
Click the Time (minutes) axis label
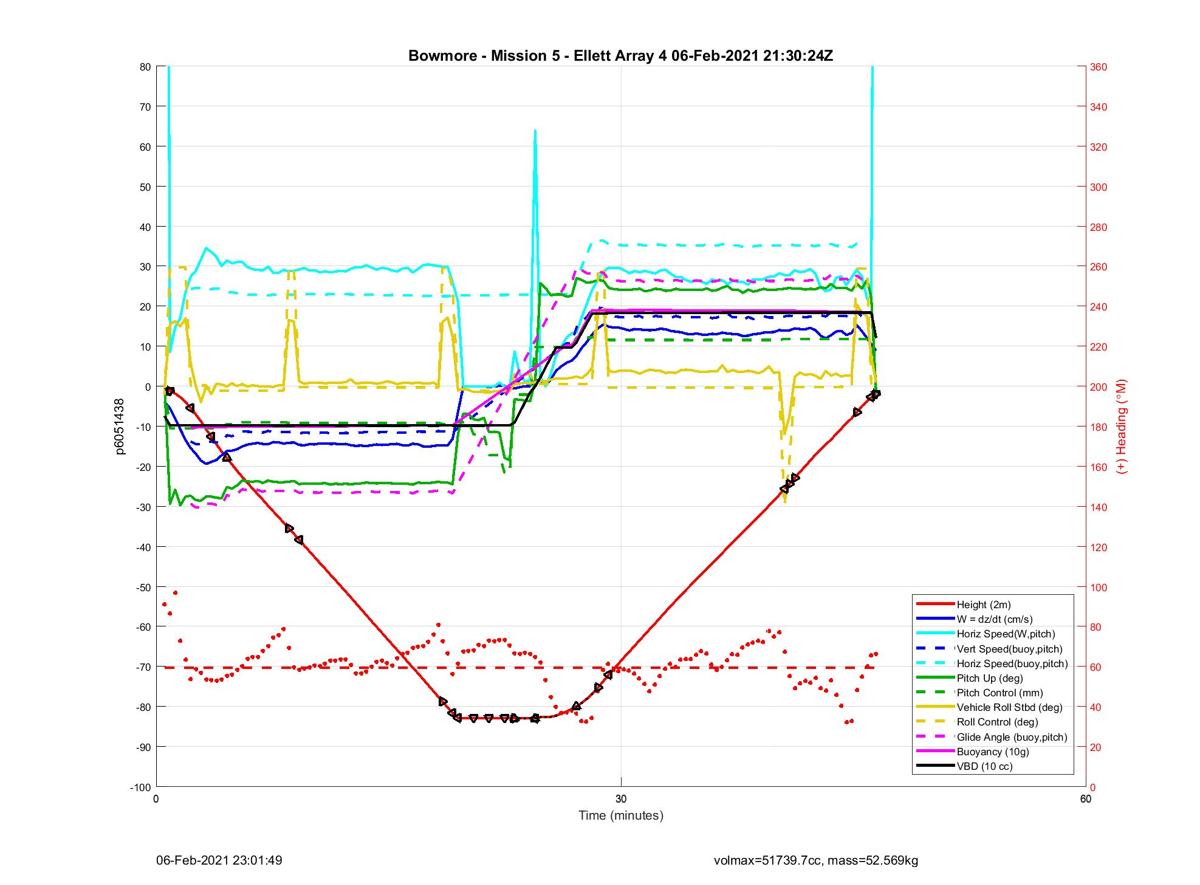[621, 815]
